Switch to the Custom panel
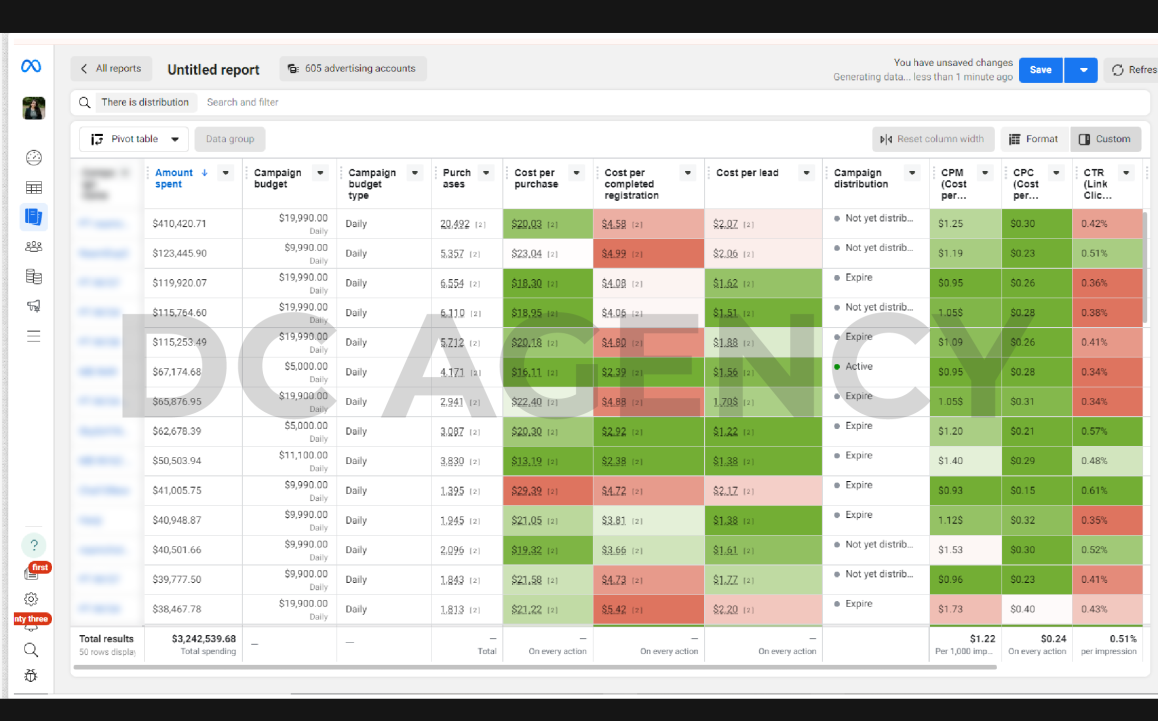This screenshot has width=1158, height=721. tap(1106, 139)
